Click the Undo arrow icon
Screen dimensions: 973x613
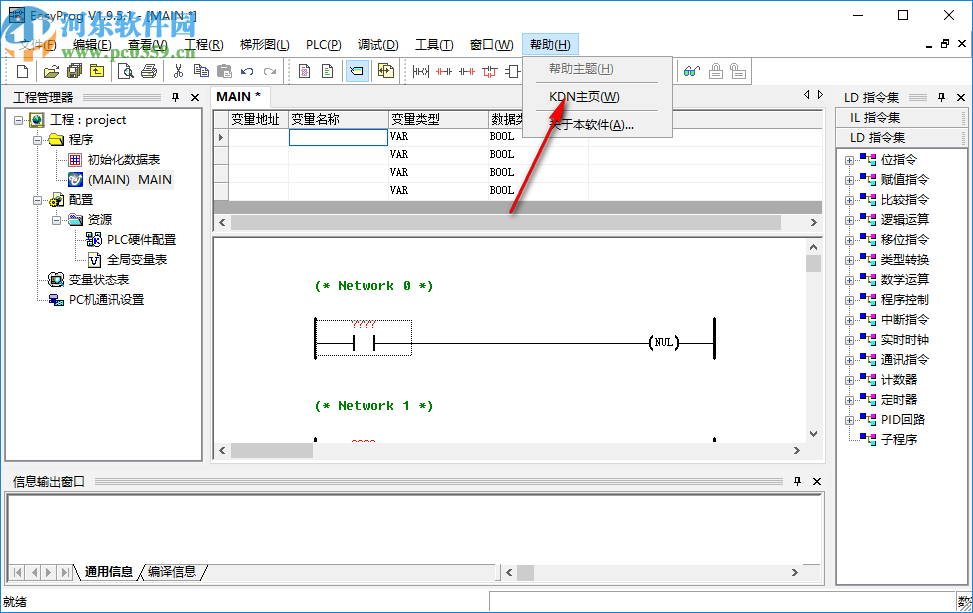[x=247, y=71]
